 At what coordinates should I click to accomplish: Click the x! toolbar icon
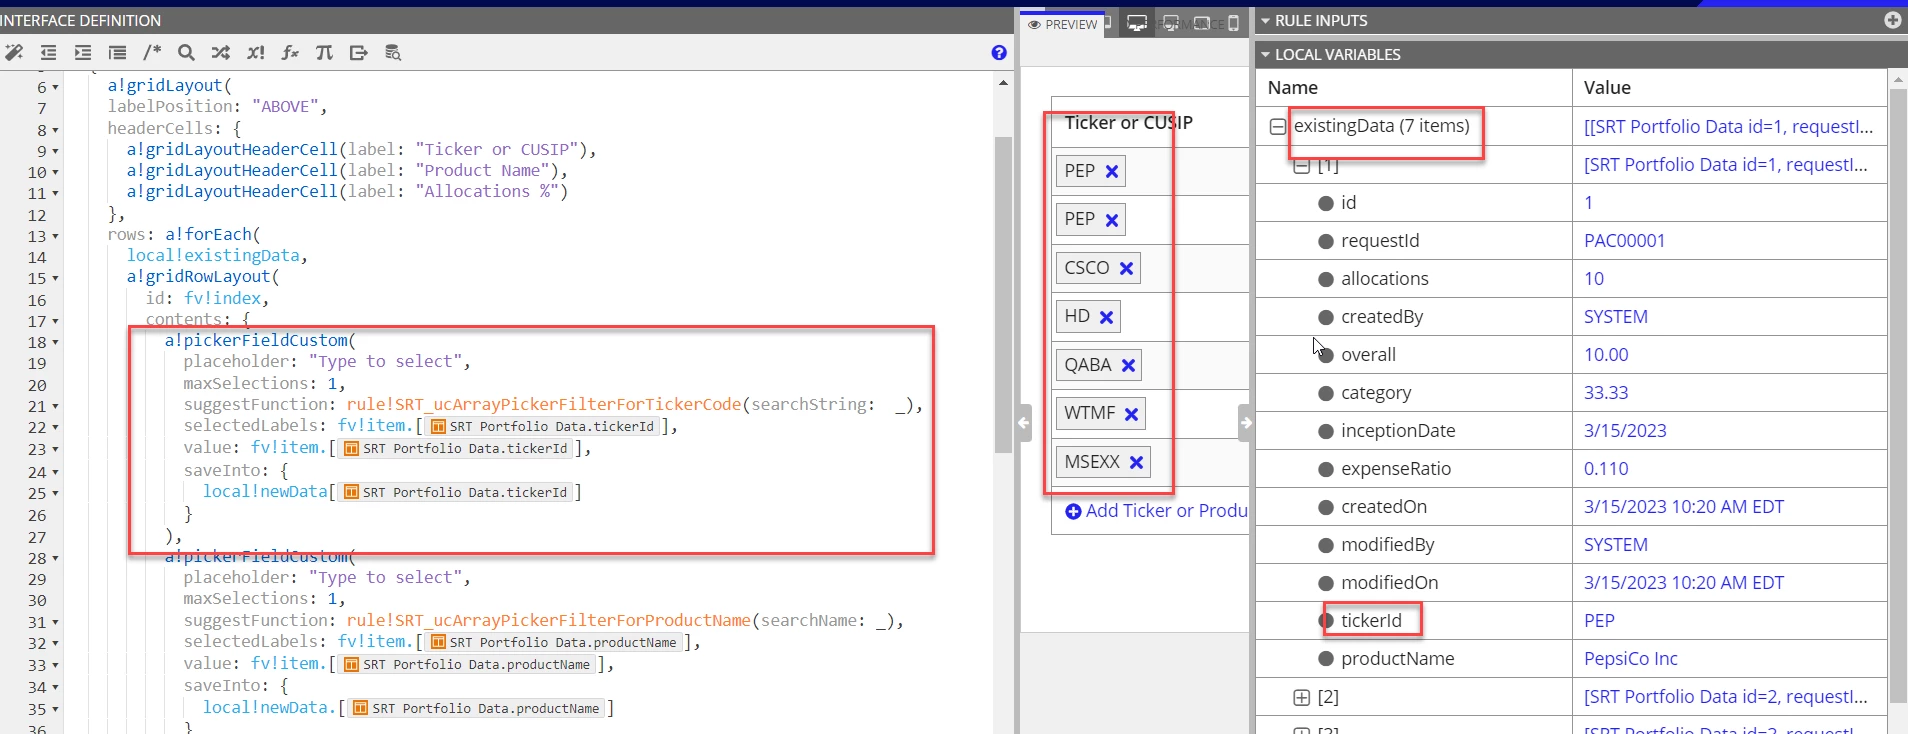[256, 53]
